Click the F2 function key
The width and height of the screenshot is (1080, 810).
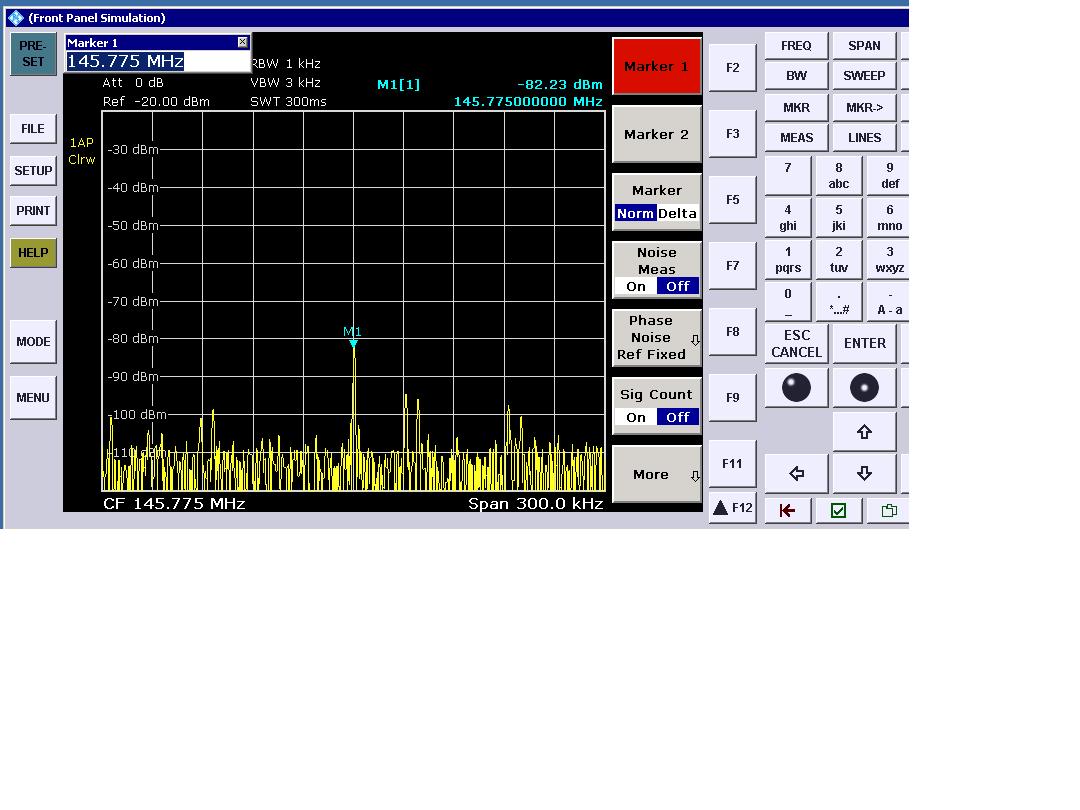tap(732, 68)
